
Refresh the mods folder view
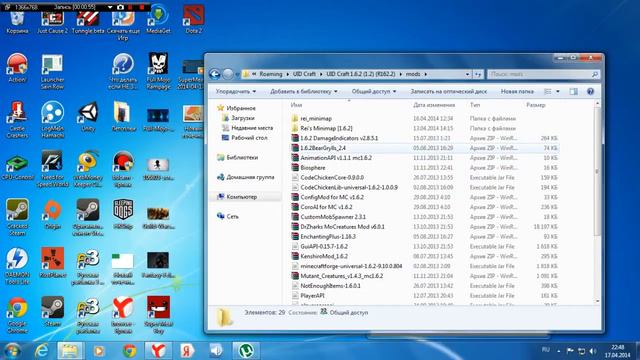click(x=478, y=74)
